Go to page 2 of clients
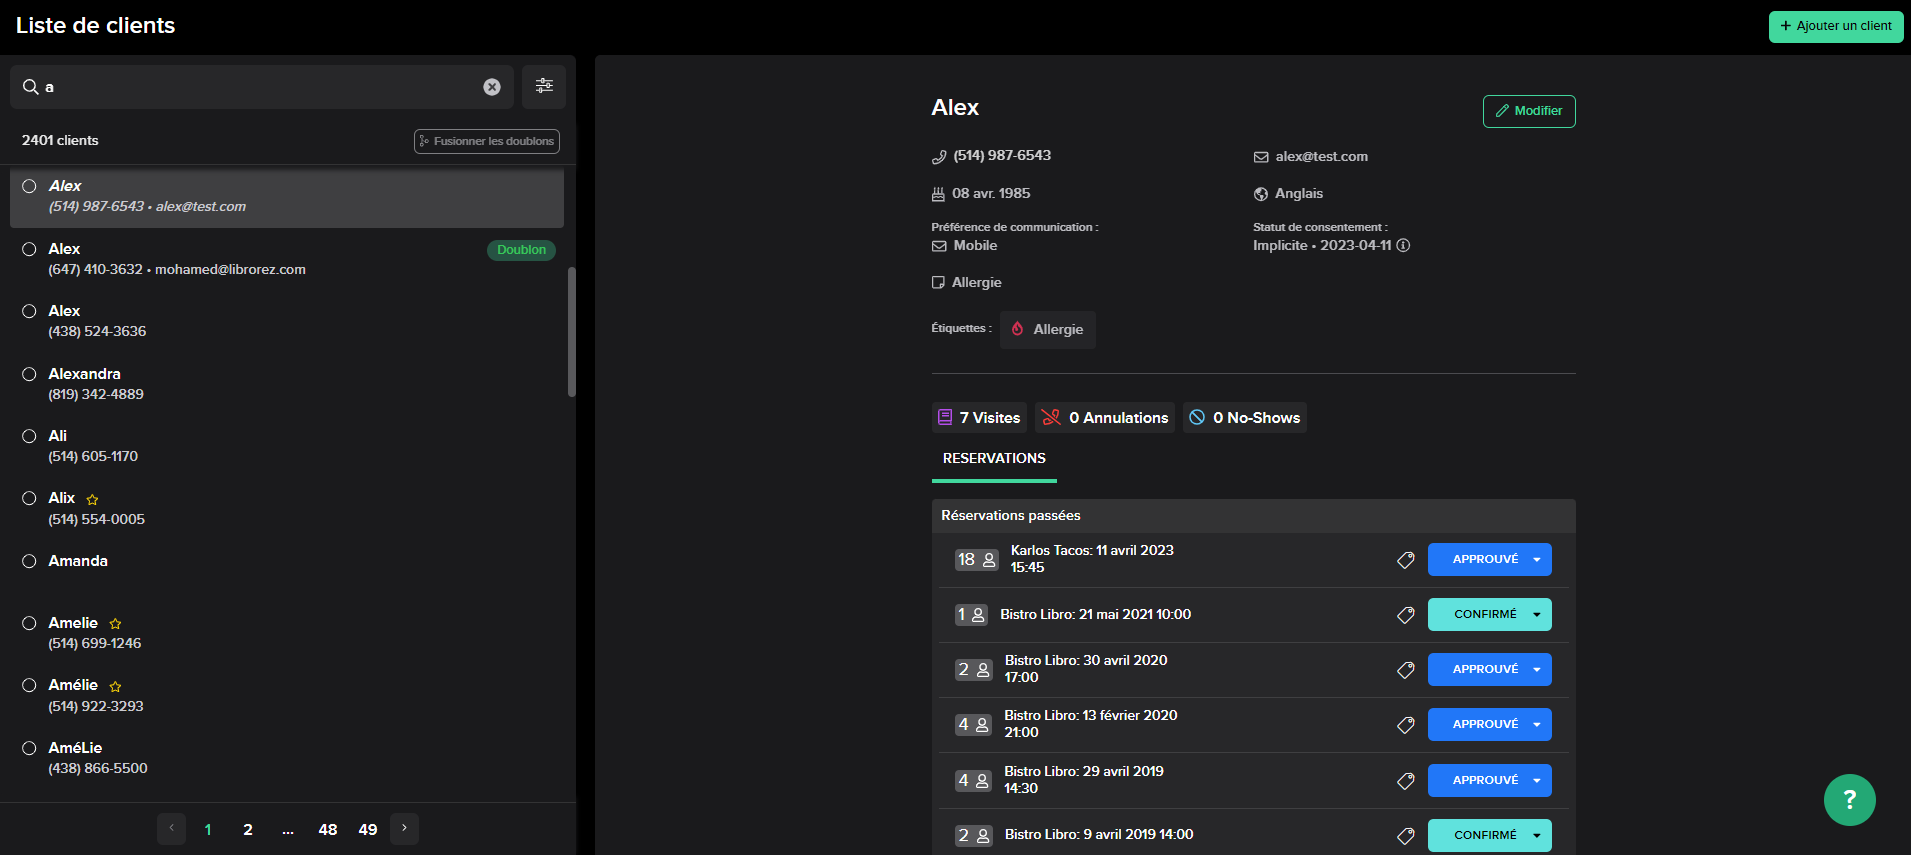 point(248,830)
